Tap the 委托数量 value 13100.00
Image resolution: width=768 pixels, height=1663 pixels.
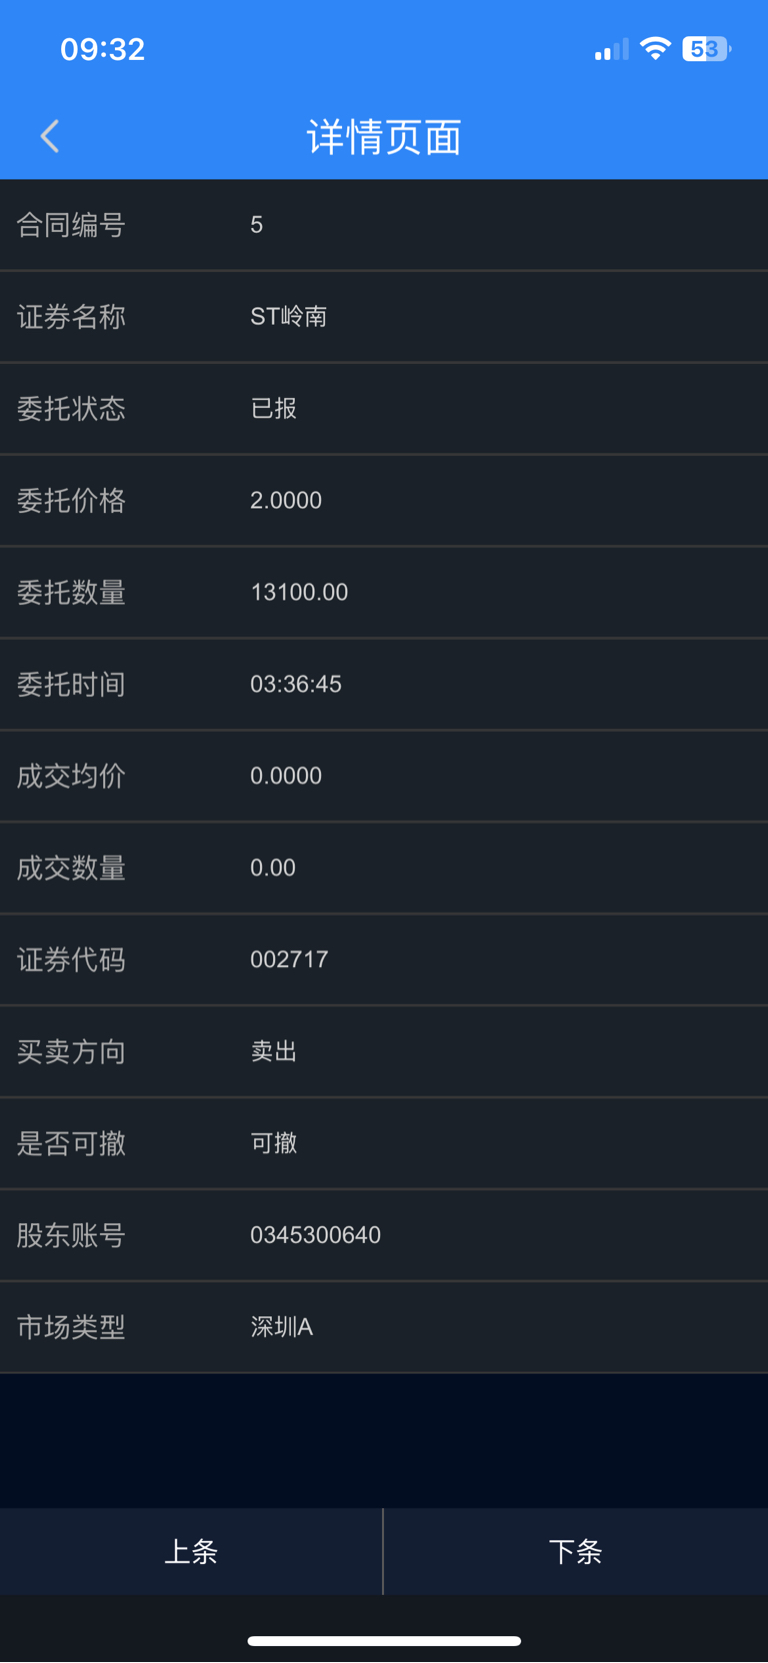pos(299,592)
